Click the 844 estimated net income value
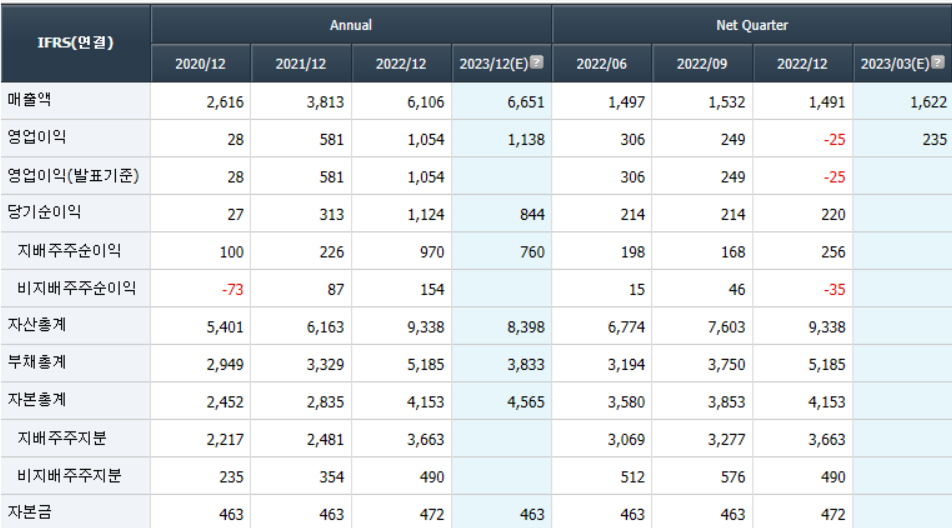 coord(532,214)
